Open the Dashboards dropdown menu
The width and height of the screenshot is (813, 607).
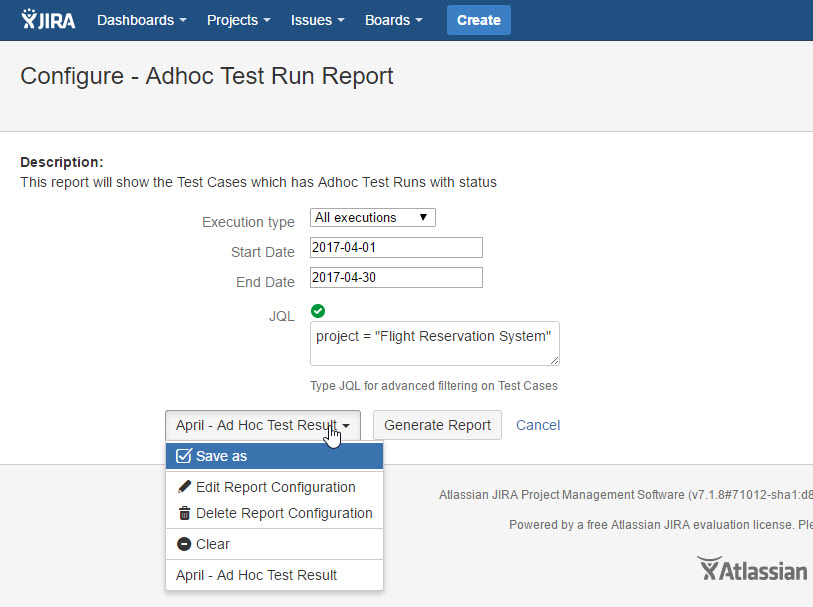(x=142, y=20)
